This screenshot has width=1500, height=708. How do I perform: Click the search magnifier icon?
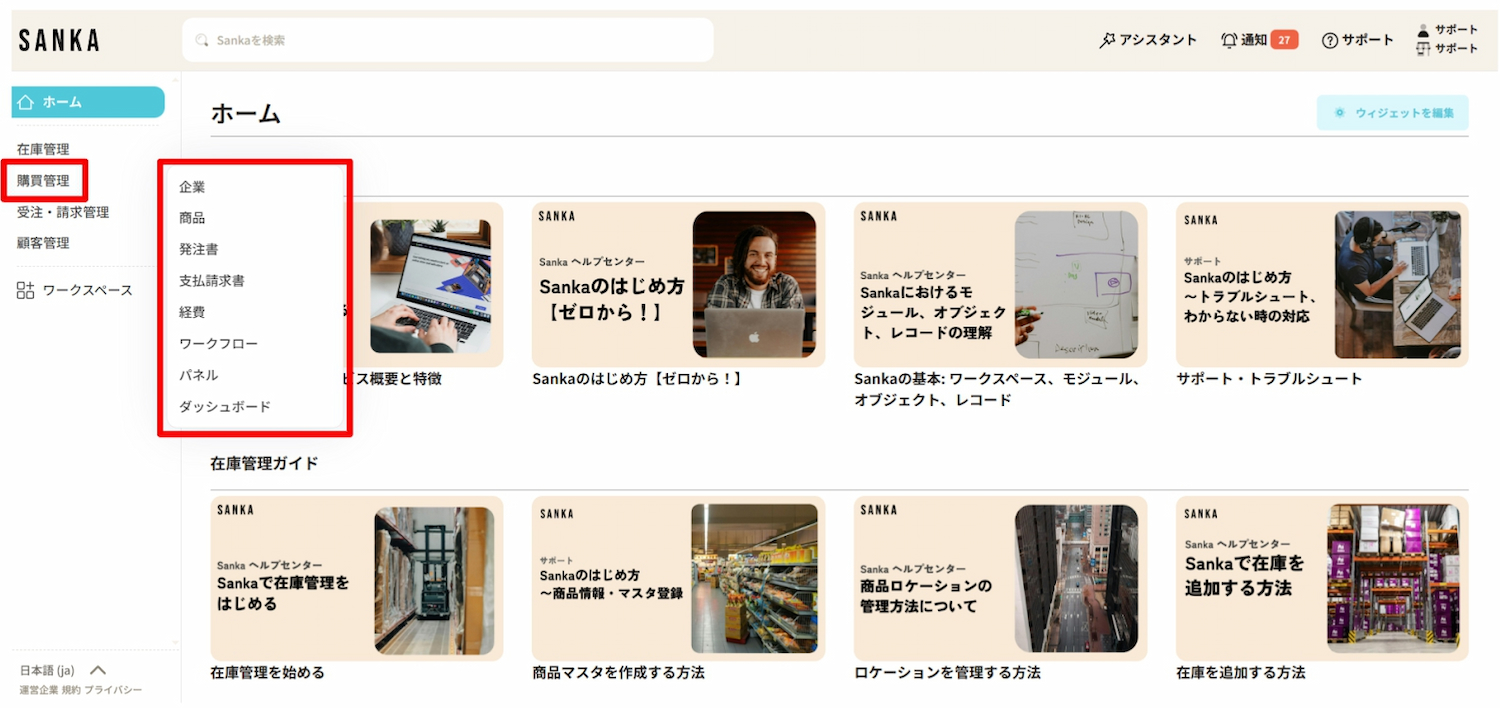(203, 40)
